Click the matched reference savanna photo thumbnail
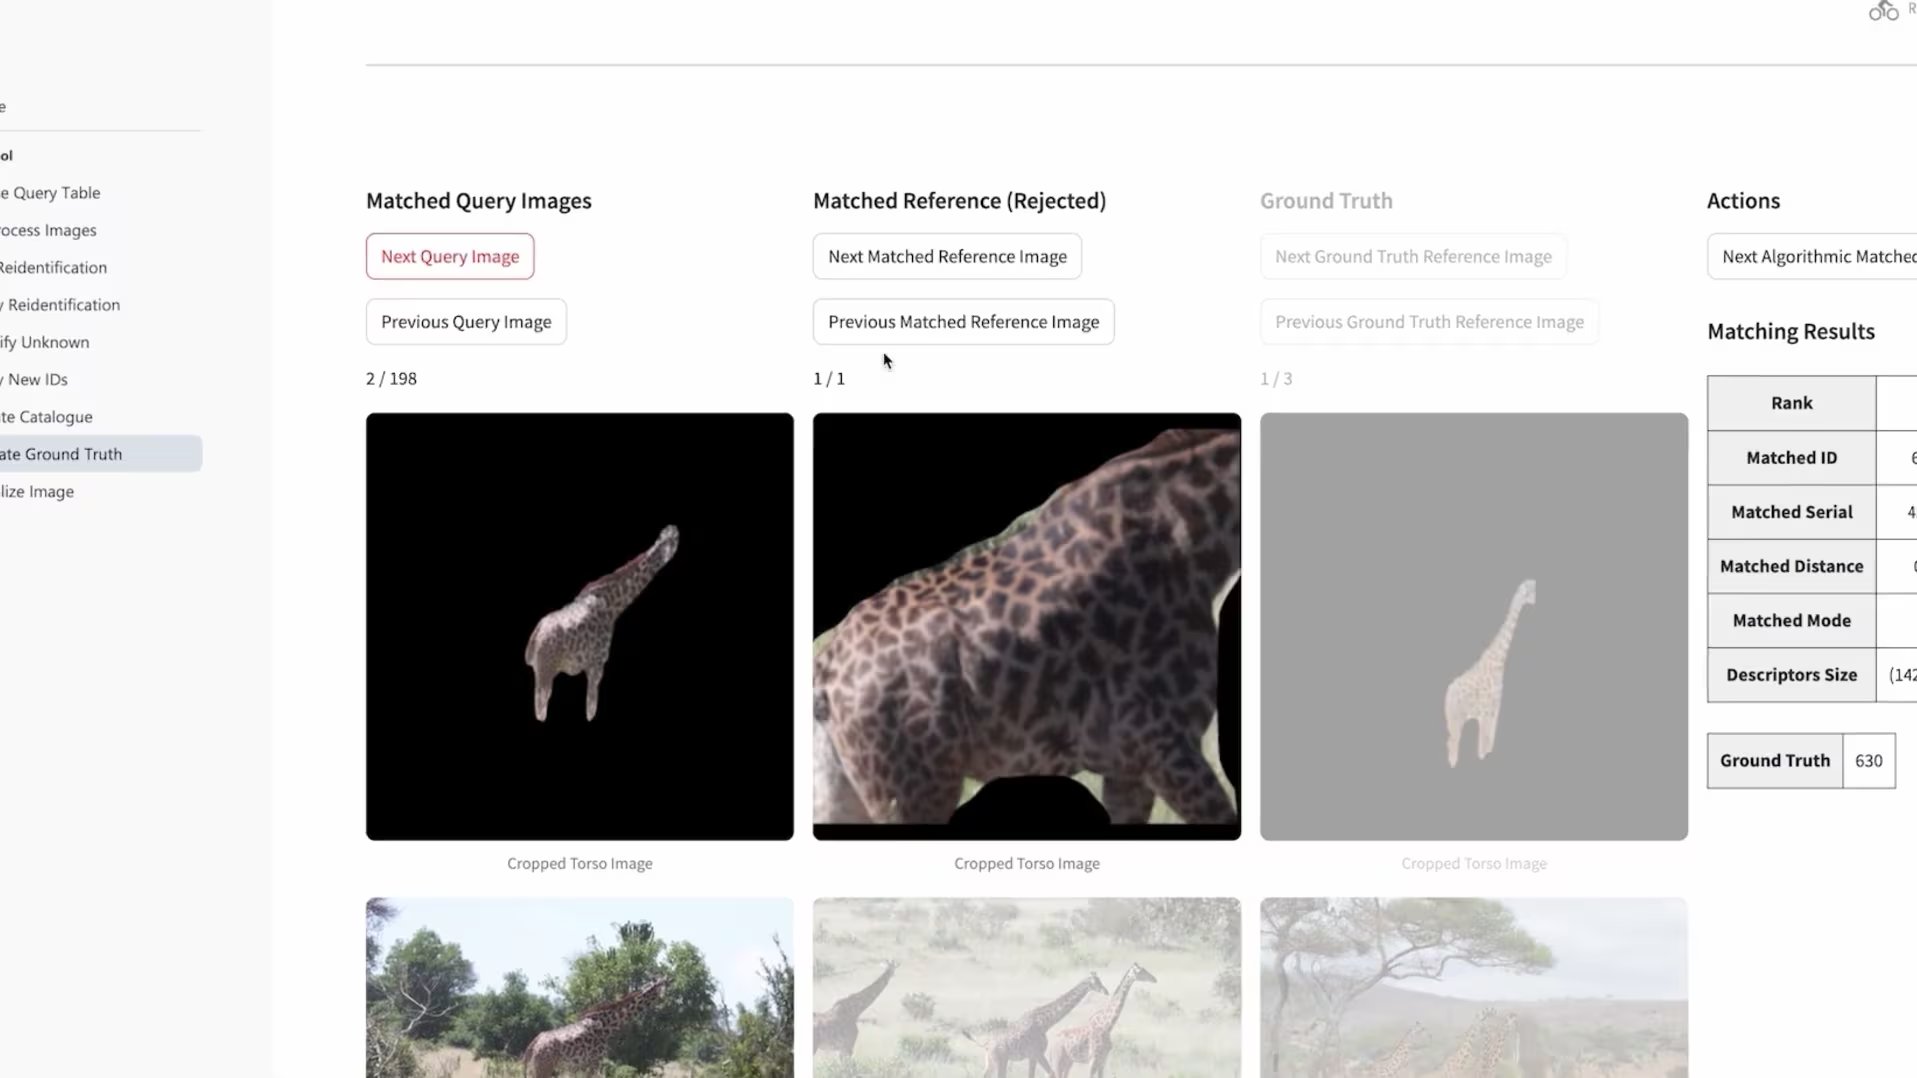The height and width of the screenshot is (1078, 1917). click(1027, 988)
